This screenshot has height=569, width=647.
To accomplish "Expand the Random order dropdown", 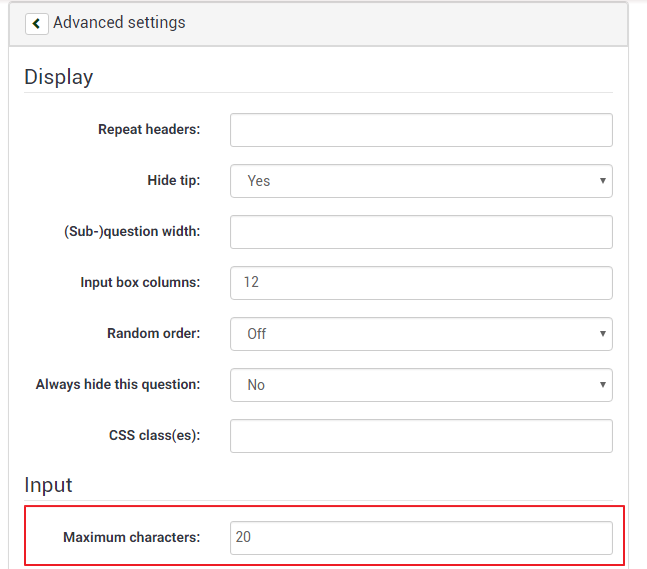I will [x=420, y=334].
